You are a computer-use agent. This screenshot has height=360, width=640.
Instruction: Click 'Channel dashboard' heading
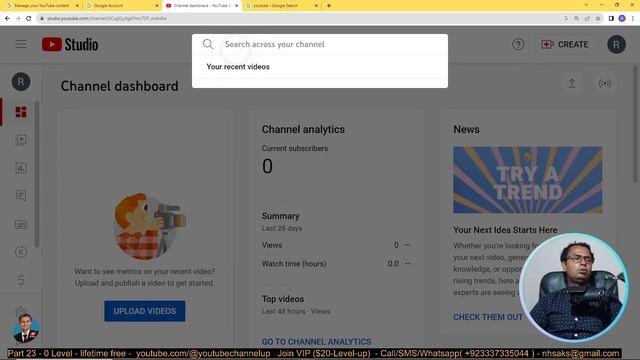tap(120, 86)
